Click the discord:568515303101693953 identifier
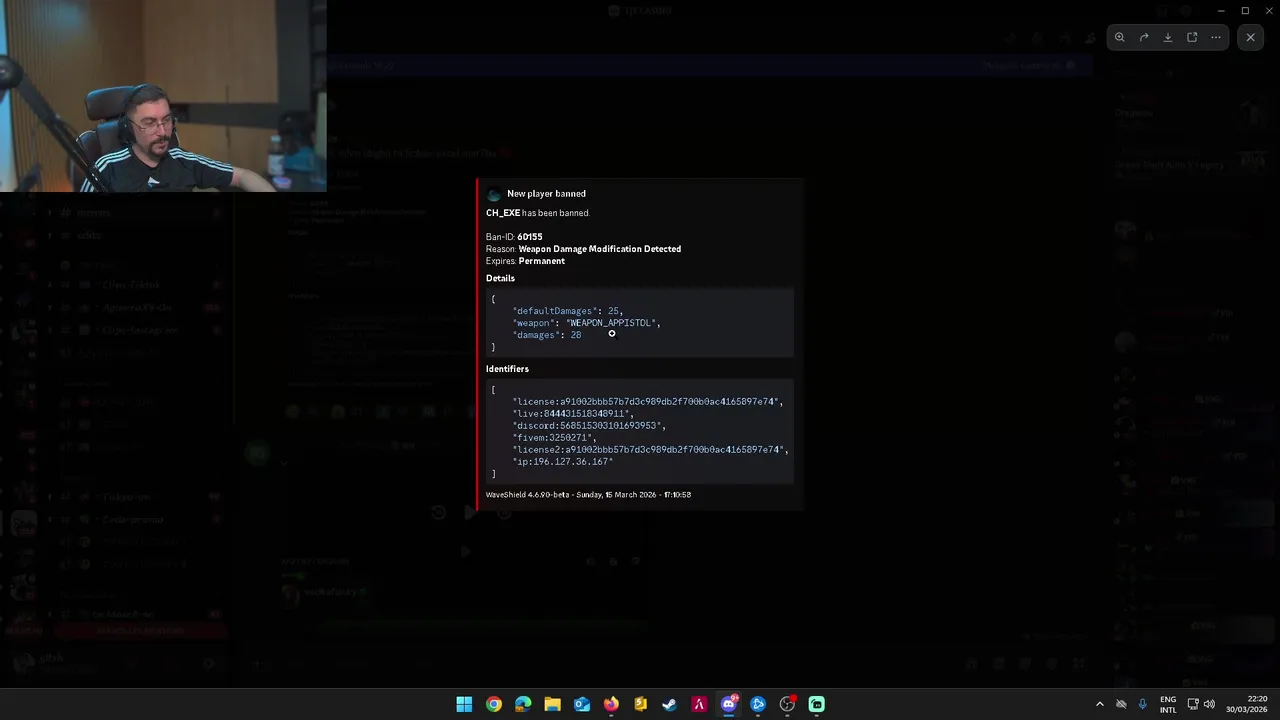Screen dimensions: 1280x720 point(588,426)
